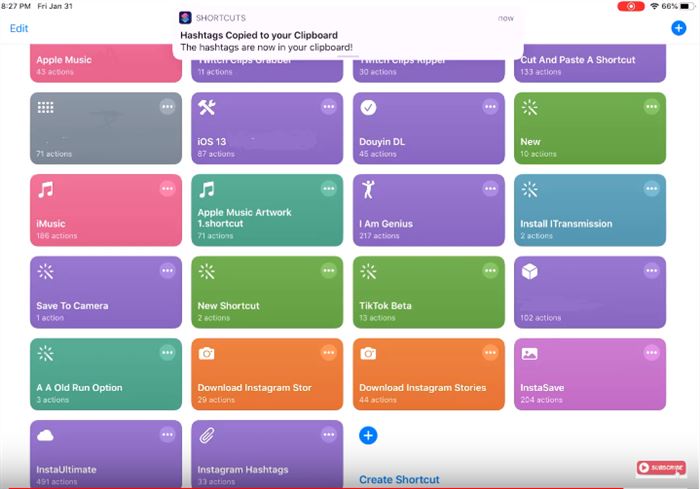This screenshot has width=700, height=489.
Task: Click the music note icon on Apple Music Artwork
Action: 207,189
